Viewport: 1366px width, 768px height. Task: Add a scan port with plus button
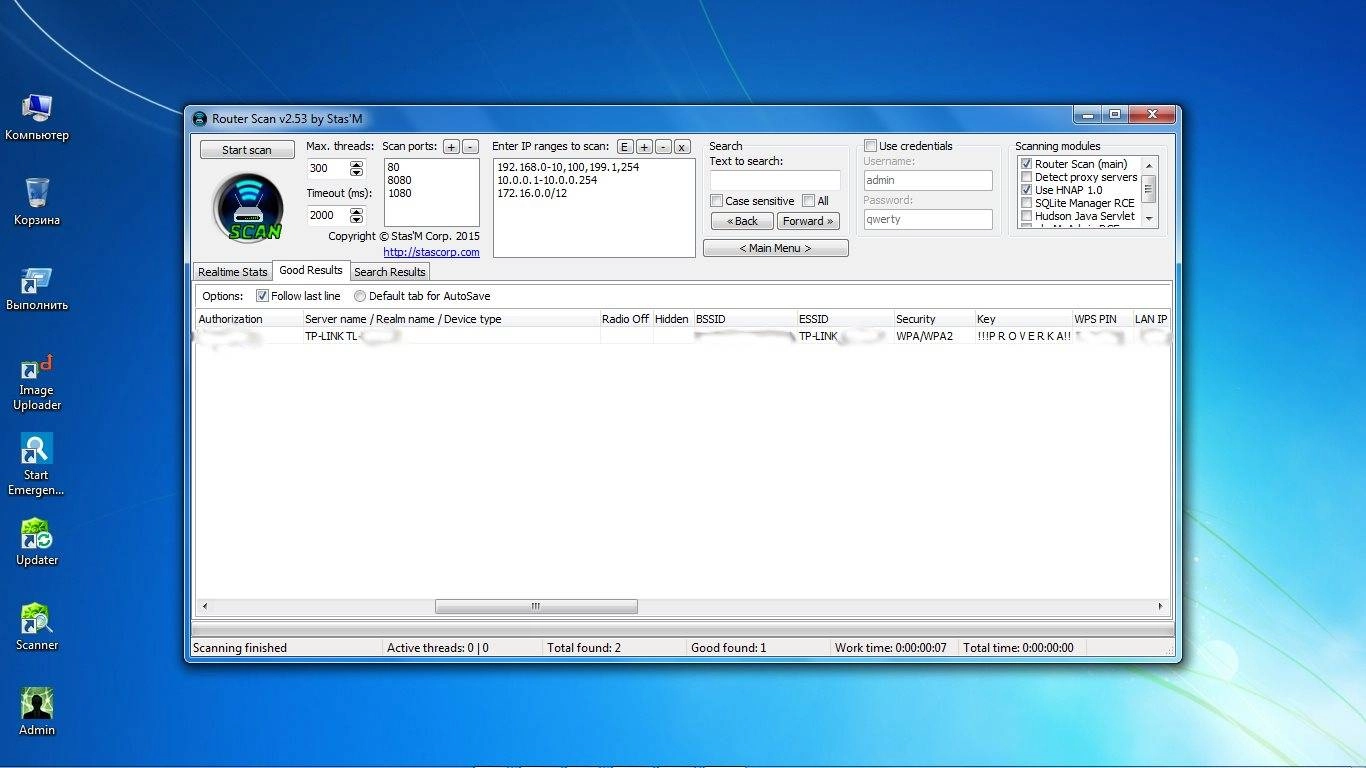tap(451, 147)
